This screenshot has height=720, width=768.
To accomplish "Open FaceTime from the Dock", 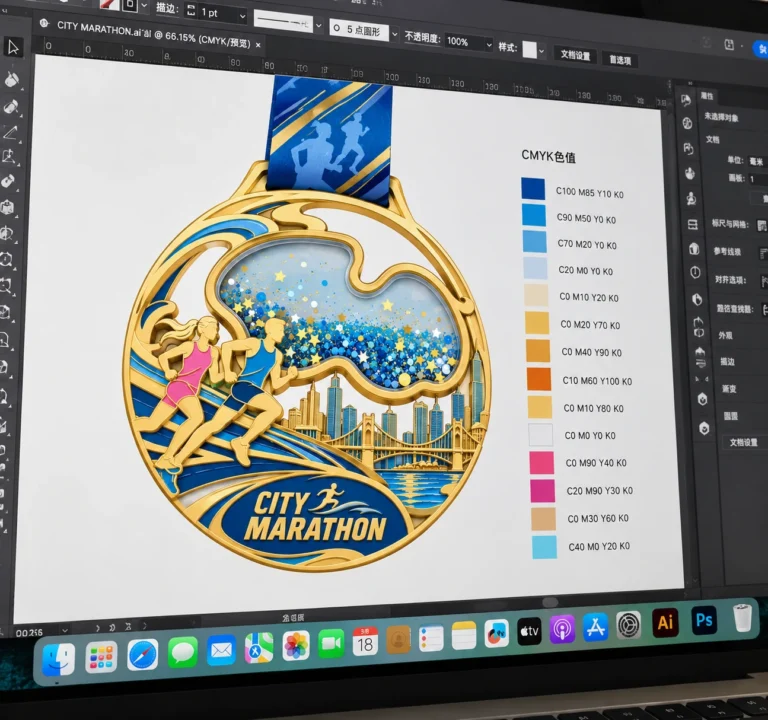I will [331, 644].
